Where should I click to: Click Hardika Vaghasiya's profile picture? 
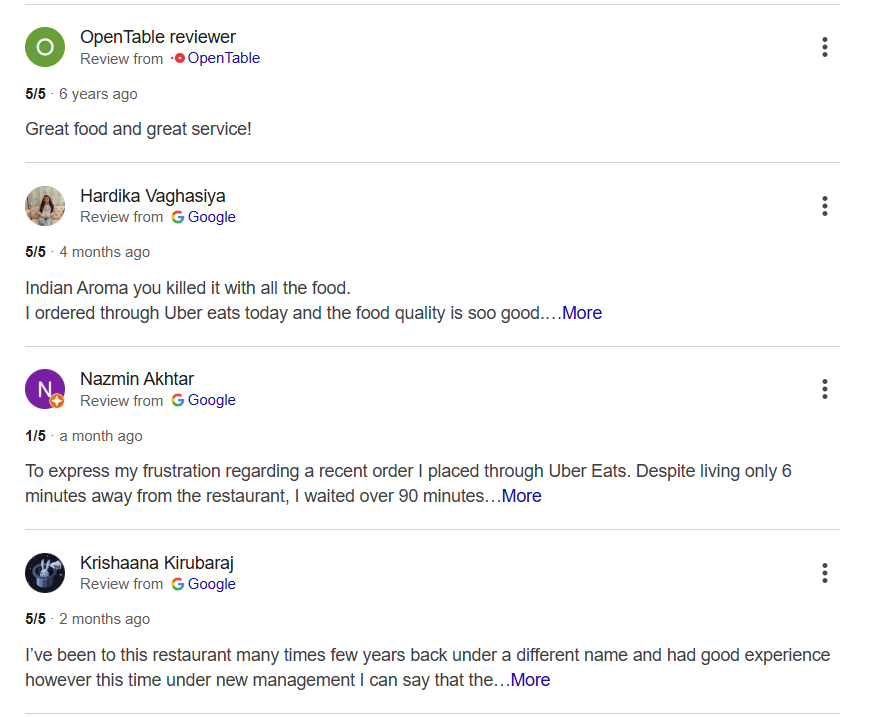44,205
